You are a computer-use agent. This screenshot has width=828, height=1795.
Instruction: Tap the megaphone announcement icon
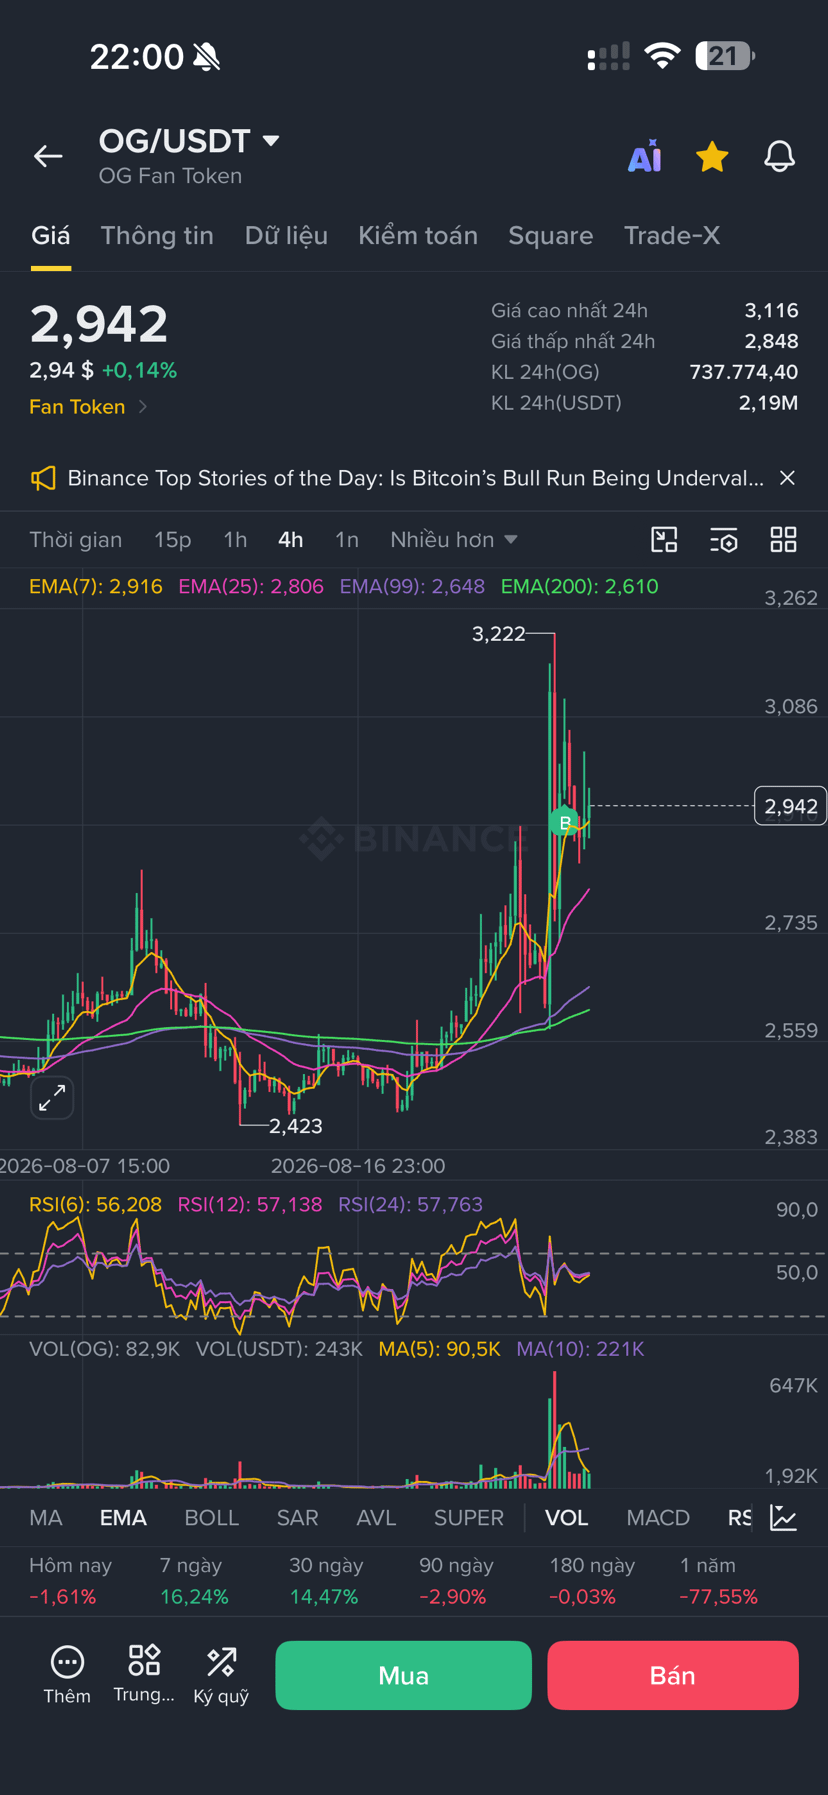43,478
